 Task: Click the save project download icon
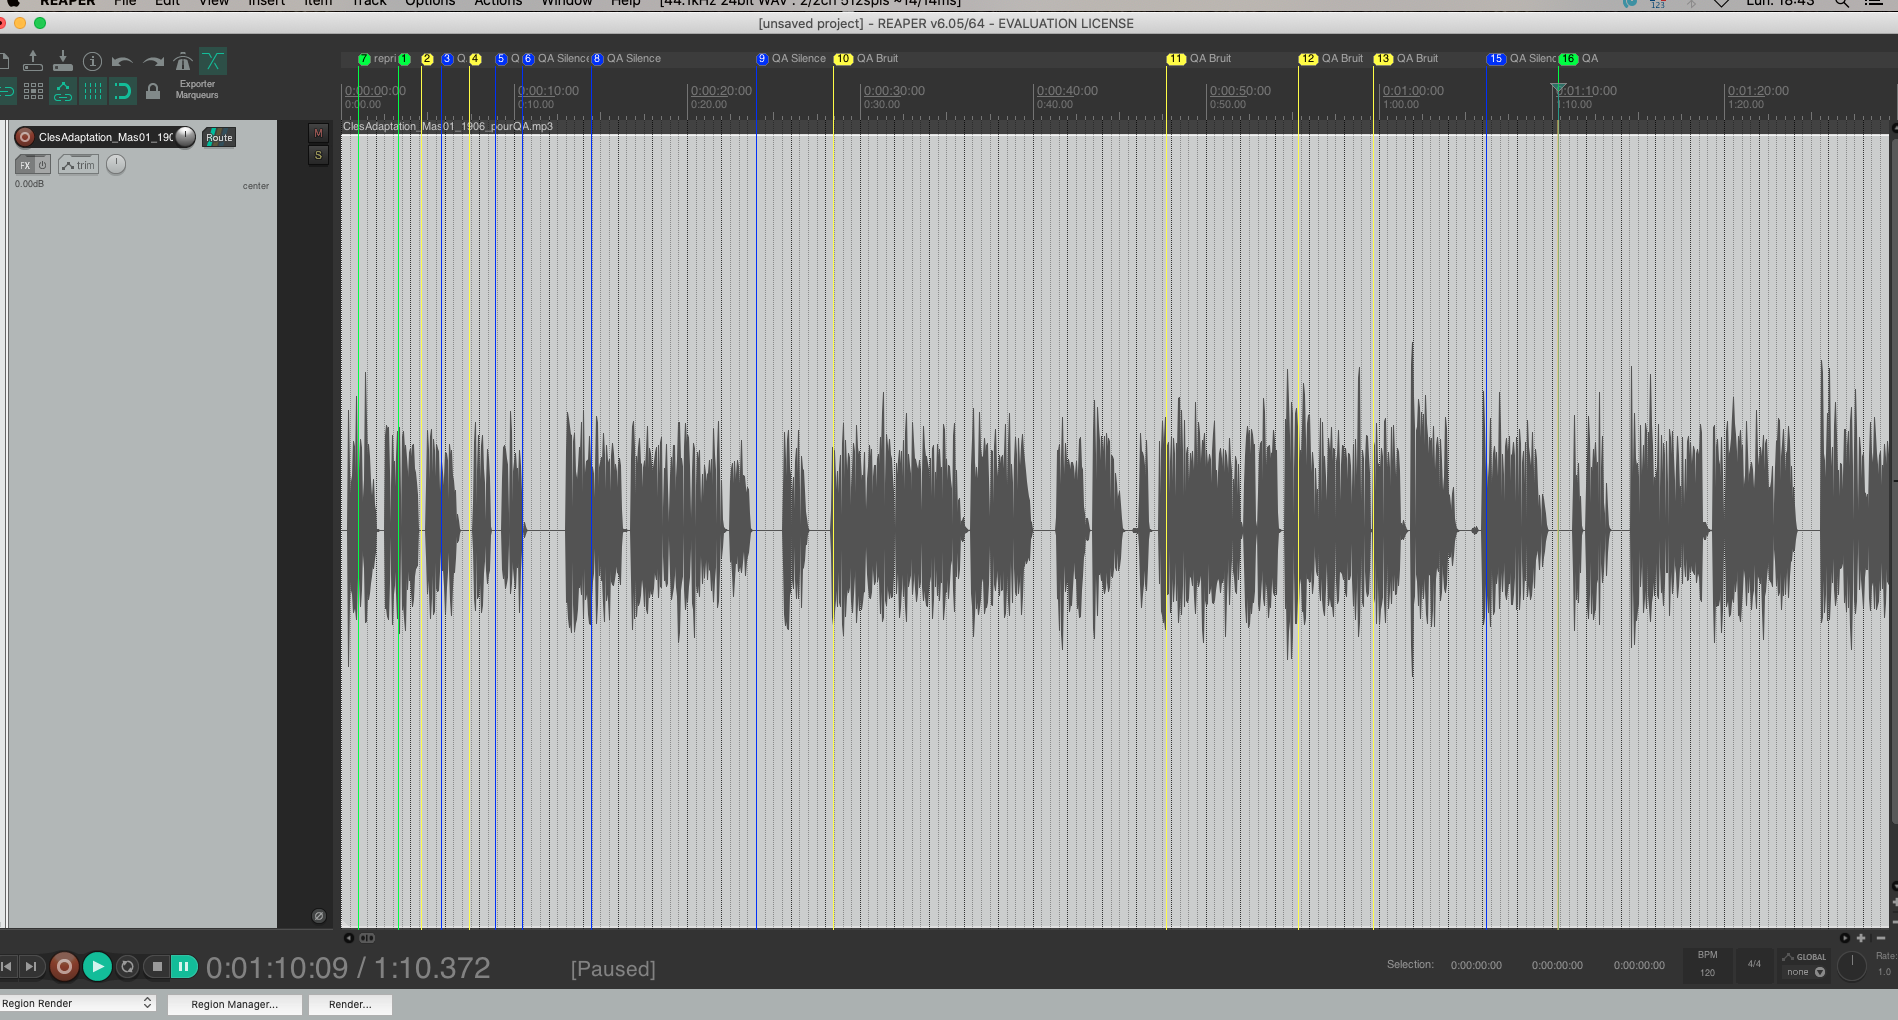pos(62,62)
